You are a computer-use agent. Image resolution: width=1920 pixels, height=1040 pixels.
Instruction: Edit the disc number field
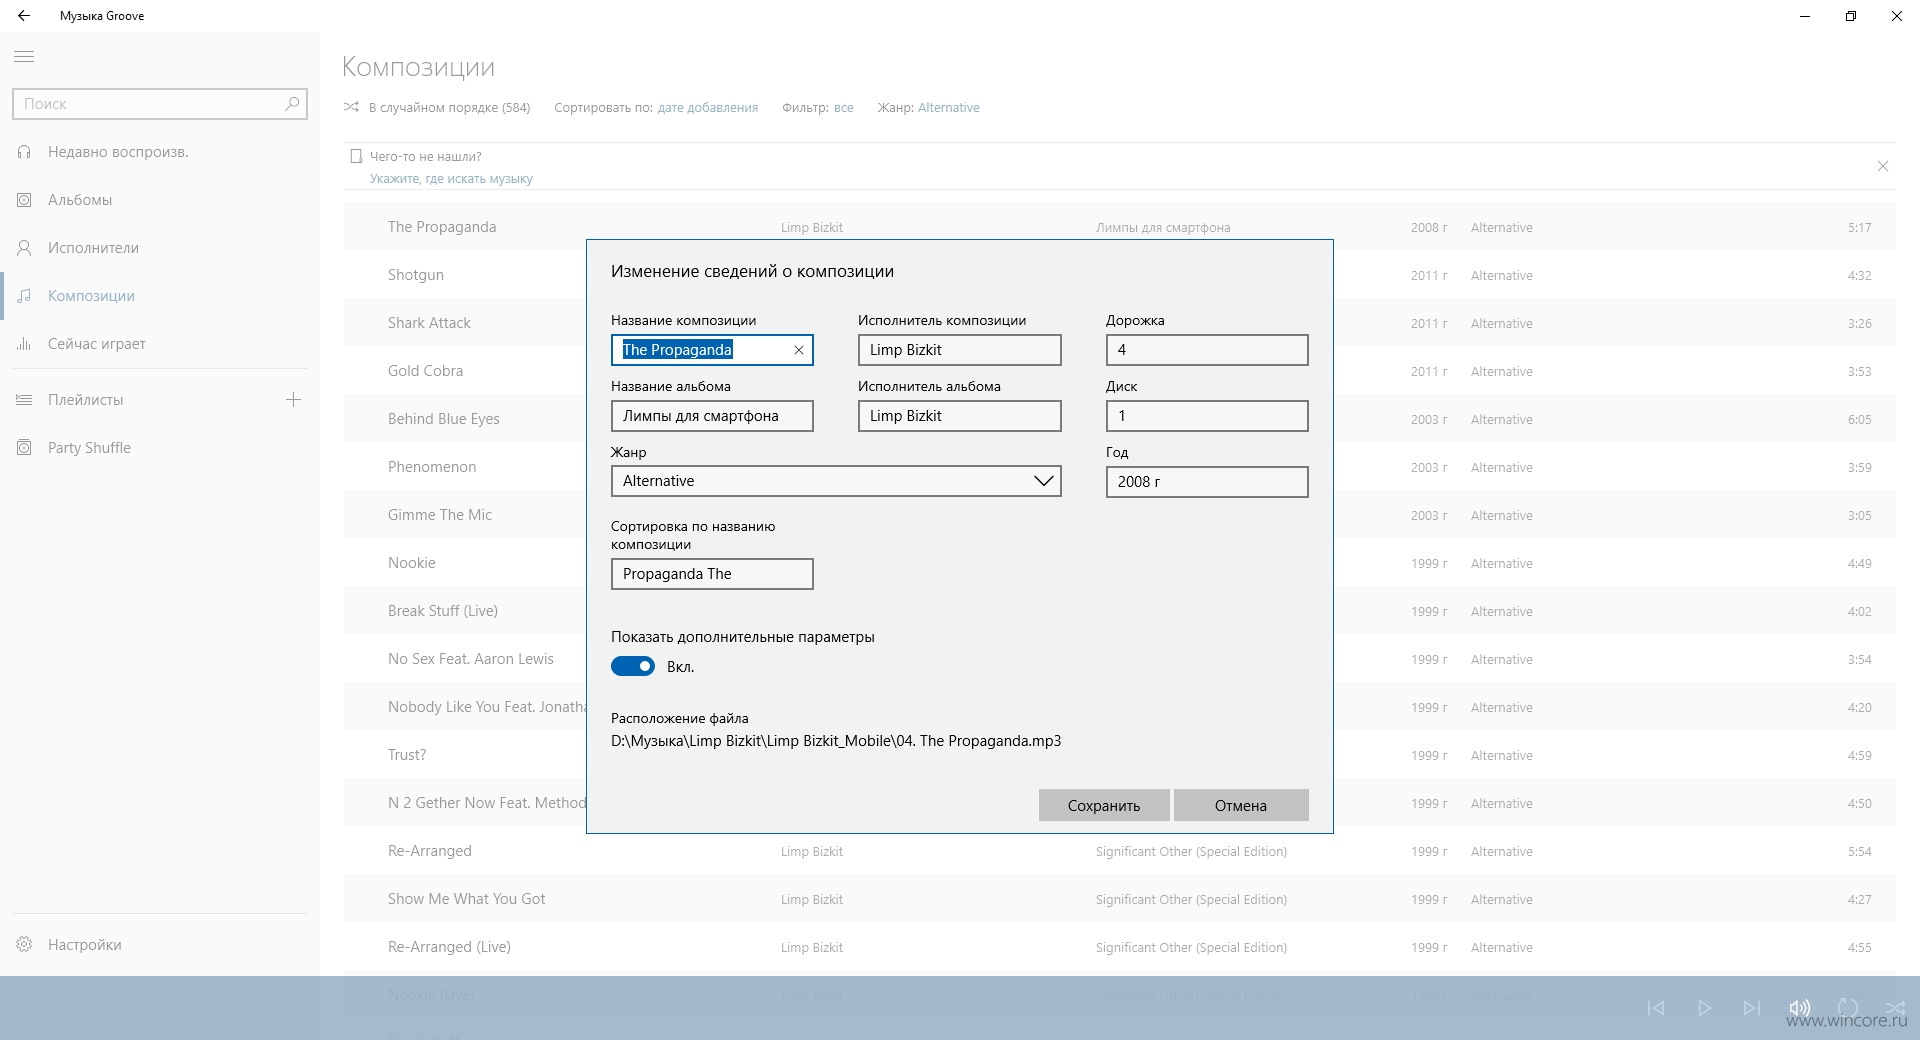[1207, 416]
